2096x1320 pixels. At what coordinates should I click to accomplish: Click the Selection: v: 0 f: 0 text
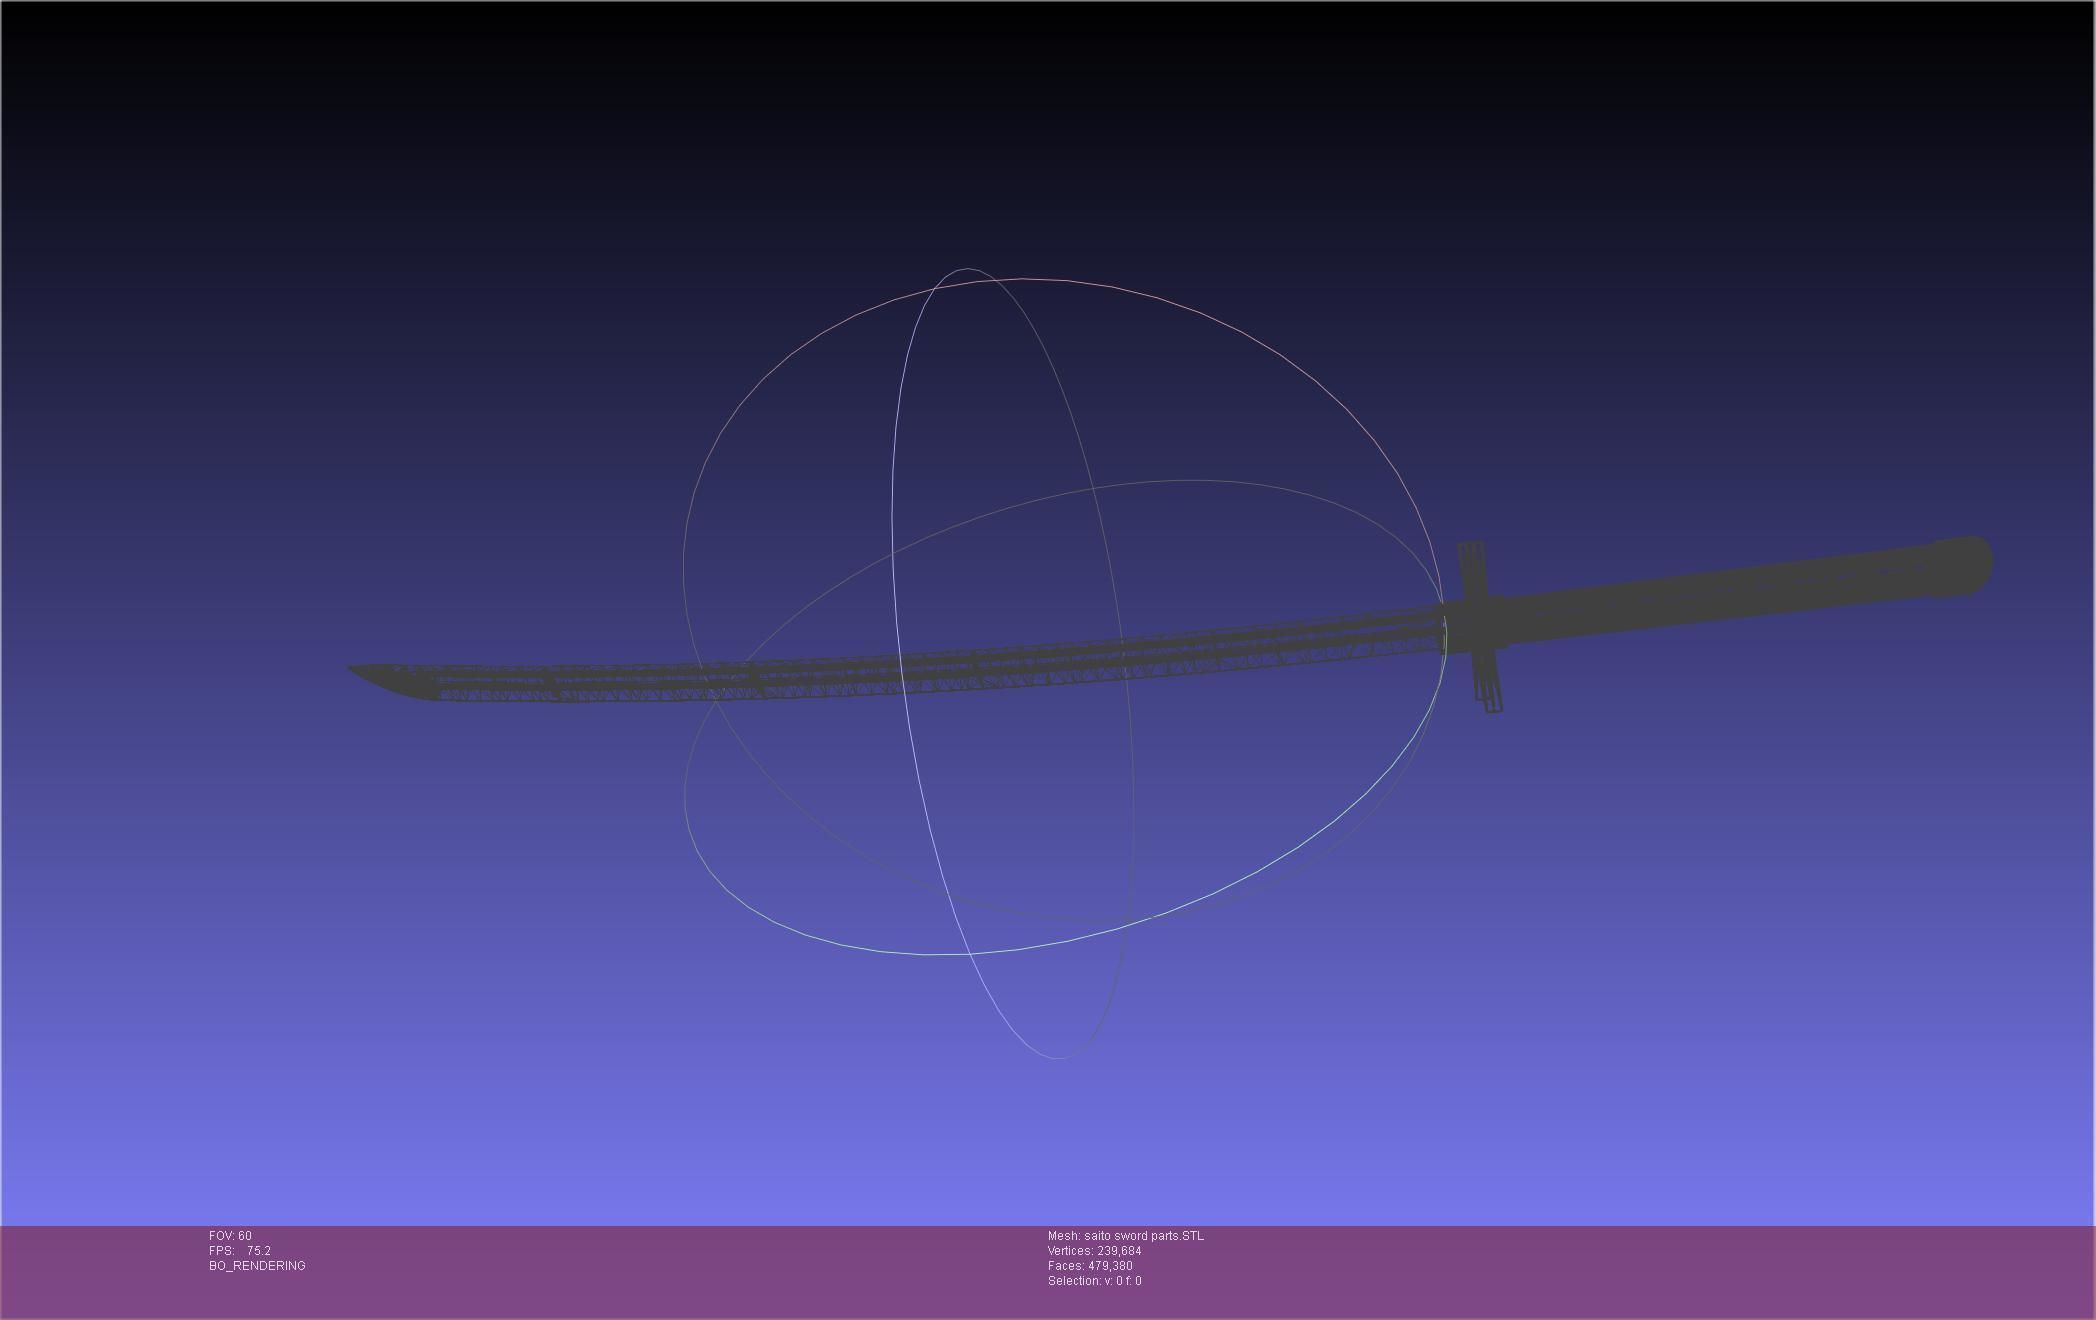tap(1094, 1281)
